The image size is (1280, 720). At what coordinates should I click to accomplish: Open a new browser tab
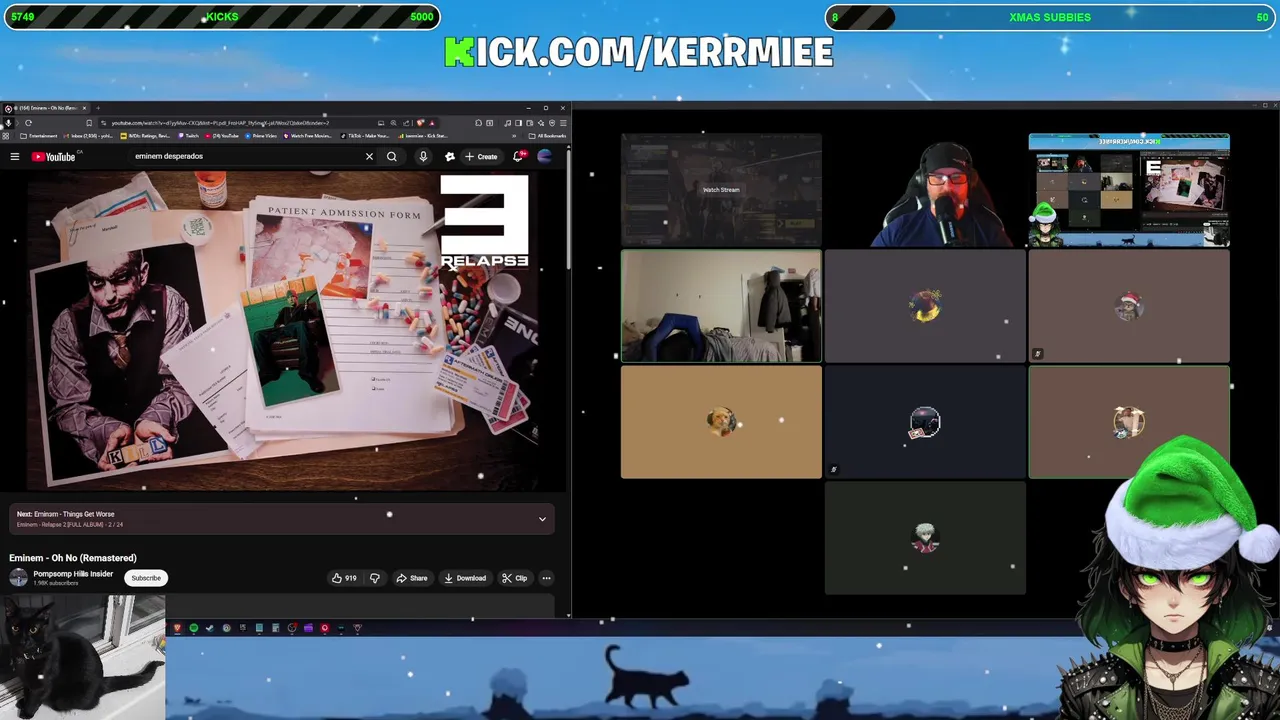point(98,108)
